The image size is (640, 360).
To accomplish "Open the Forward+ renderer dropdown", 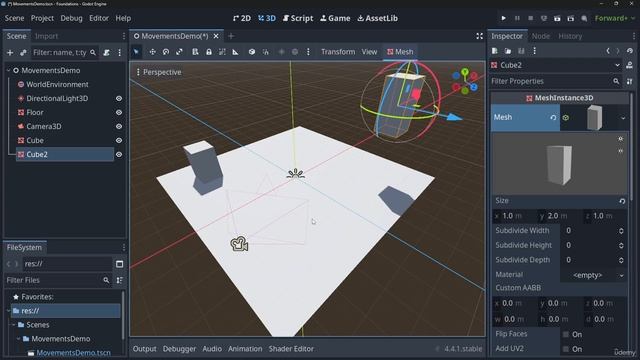I will coord(615,18).
